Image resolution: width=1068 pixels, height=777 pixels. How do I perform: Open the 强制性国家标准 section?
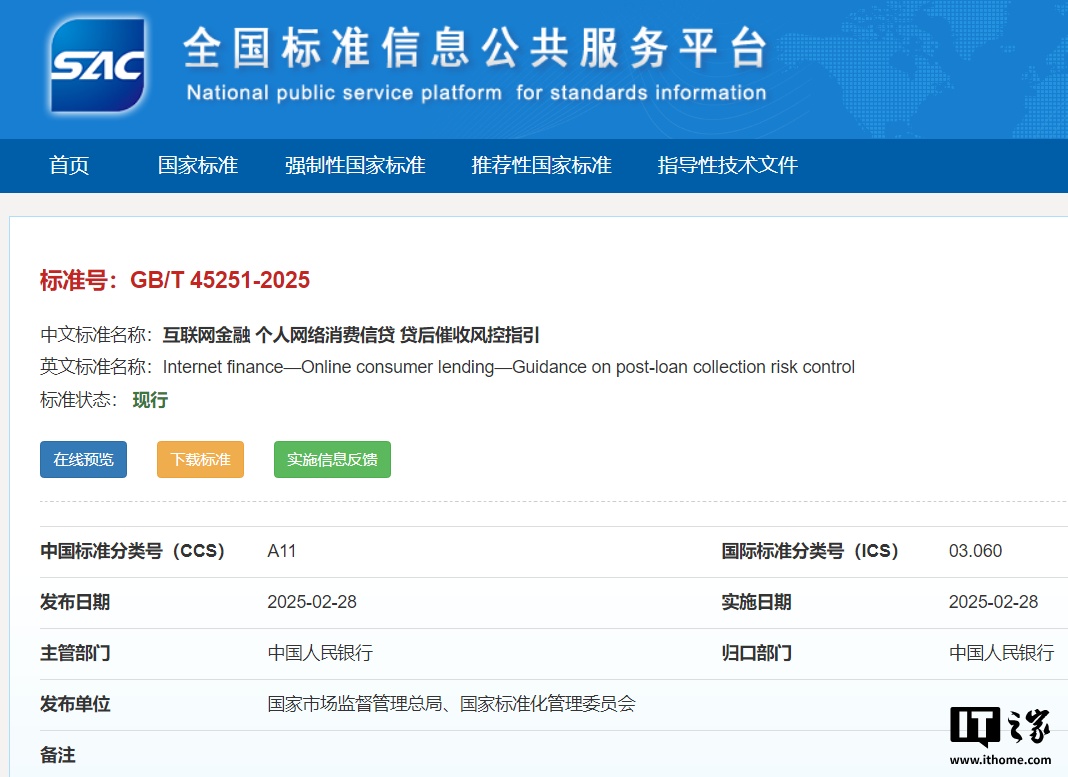(x=356, y=165)
